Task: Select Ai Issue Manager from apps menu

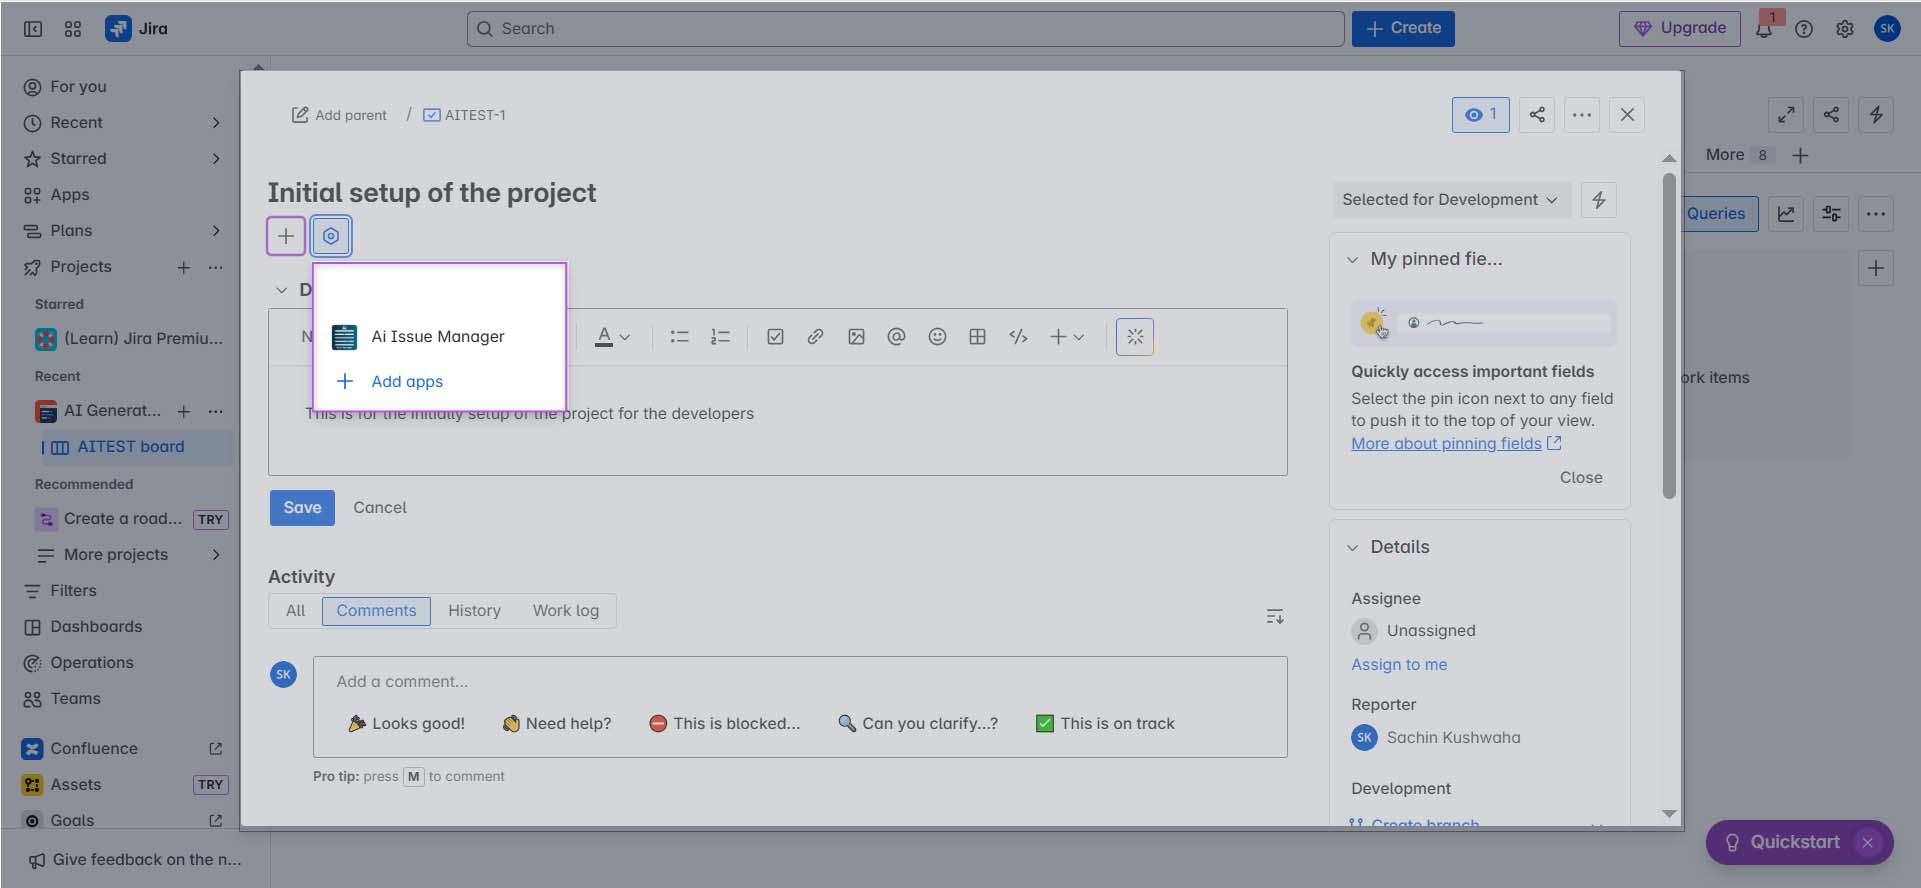Action: pos(437,337)
